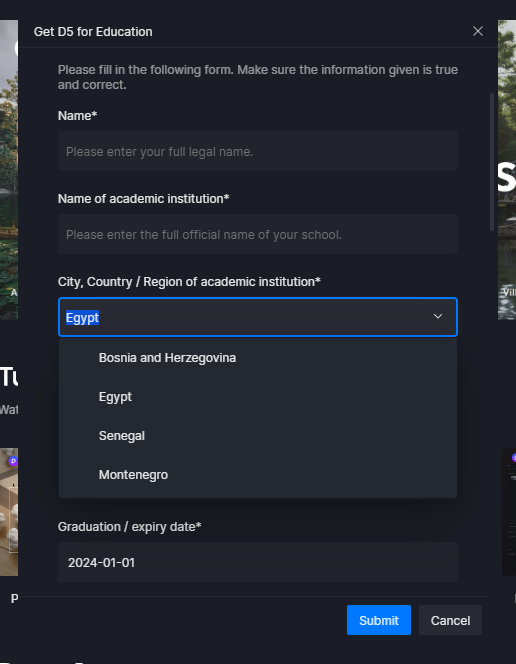Image resolution: width=516 pixels, height=664 pixels.
Task: Click the lake scene image behind the dialog's right edge
Action: pos(507,169)
